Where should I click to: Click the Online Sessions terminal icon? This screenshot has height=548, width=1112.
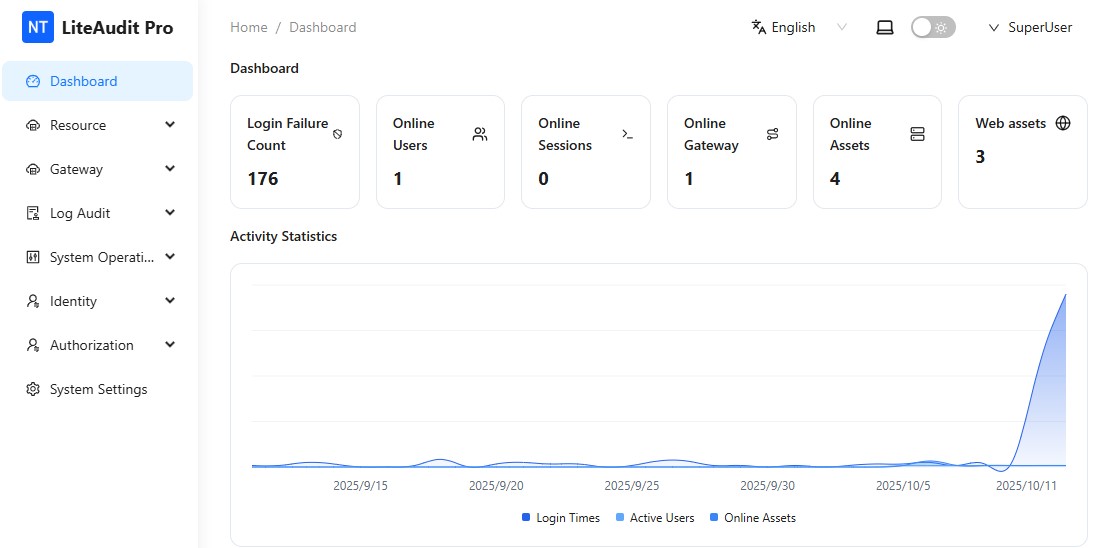(627, 134)
